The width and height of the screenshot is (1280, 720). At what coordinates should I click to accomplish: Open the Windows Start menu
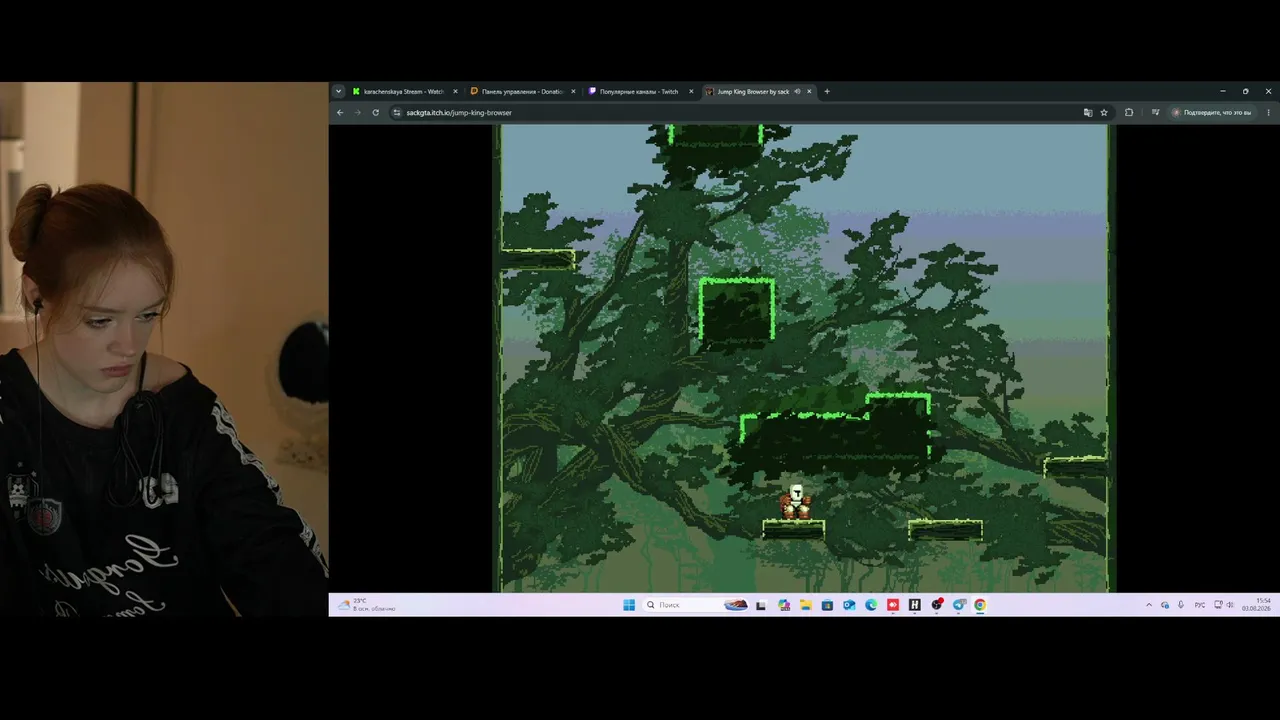pyautogui.click(x=629, y=604)
